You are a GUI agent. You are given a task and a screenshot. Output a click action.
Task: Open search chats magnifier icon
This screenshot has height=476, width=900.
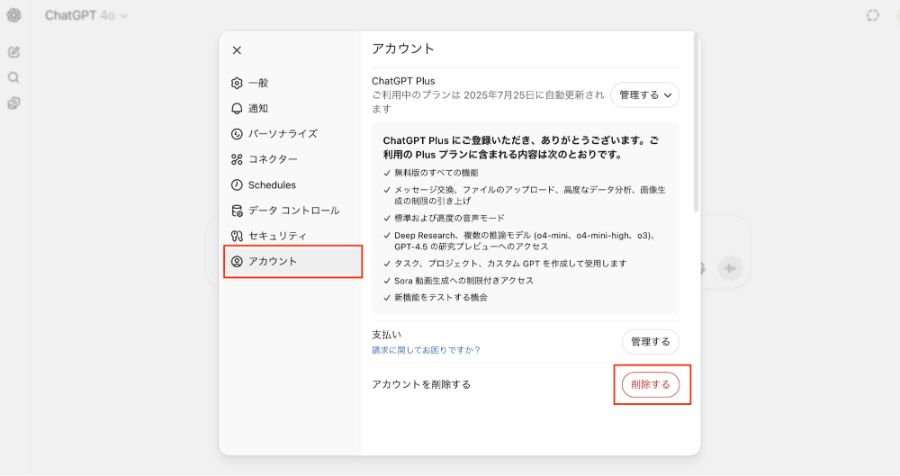[x=14, y=78]
